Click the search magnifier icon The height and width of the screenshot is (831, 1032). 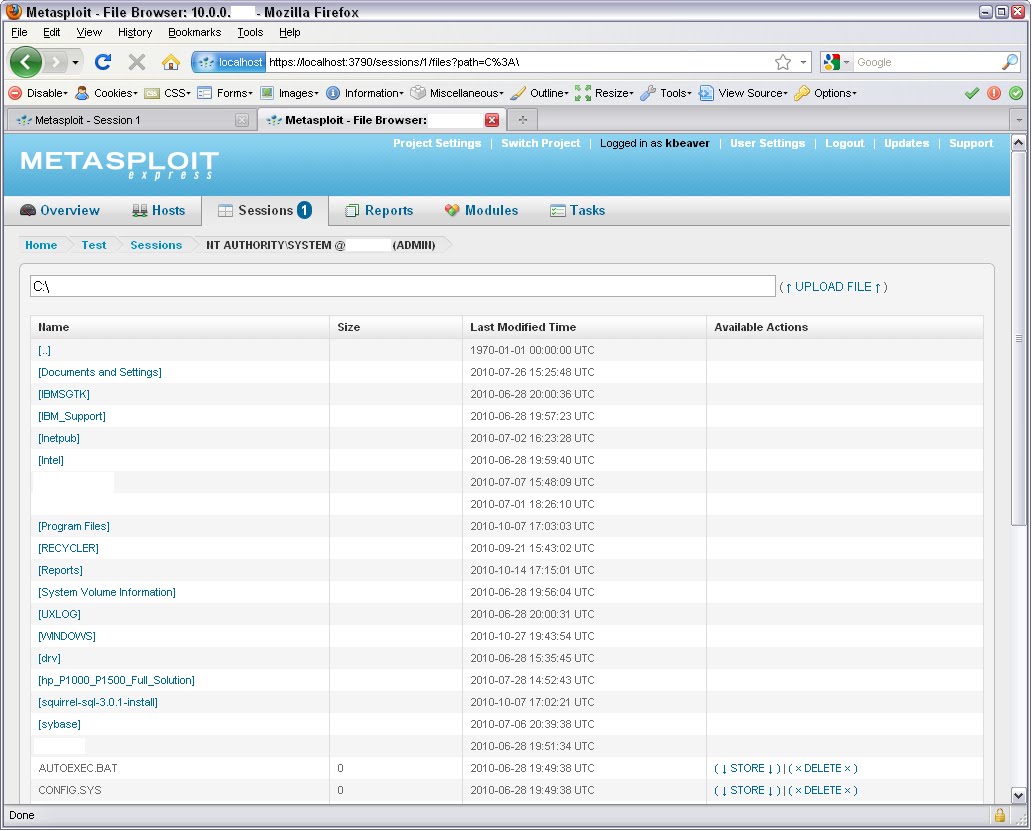pos(1010,63)
